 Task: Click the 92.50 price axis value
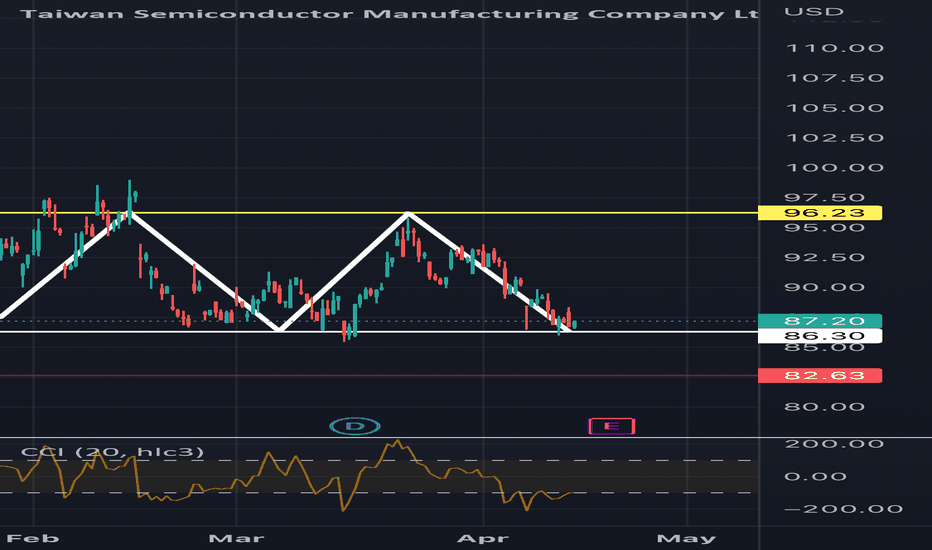point(824,257)
